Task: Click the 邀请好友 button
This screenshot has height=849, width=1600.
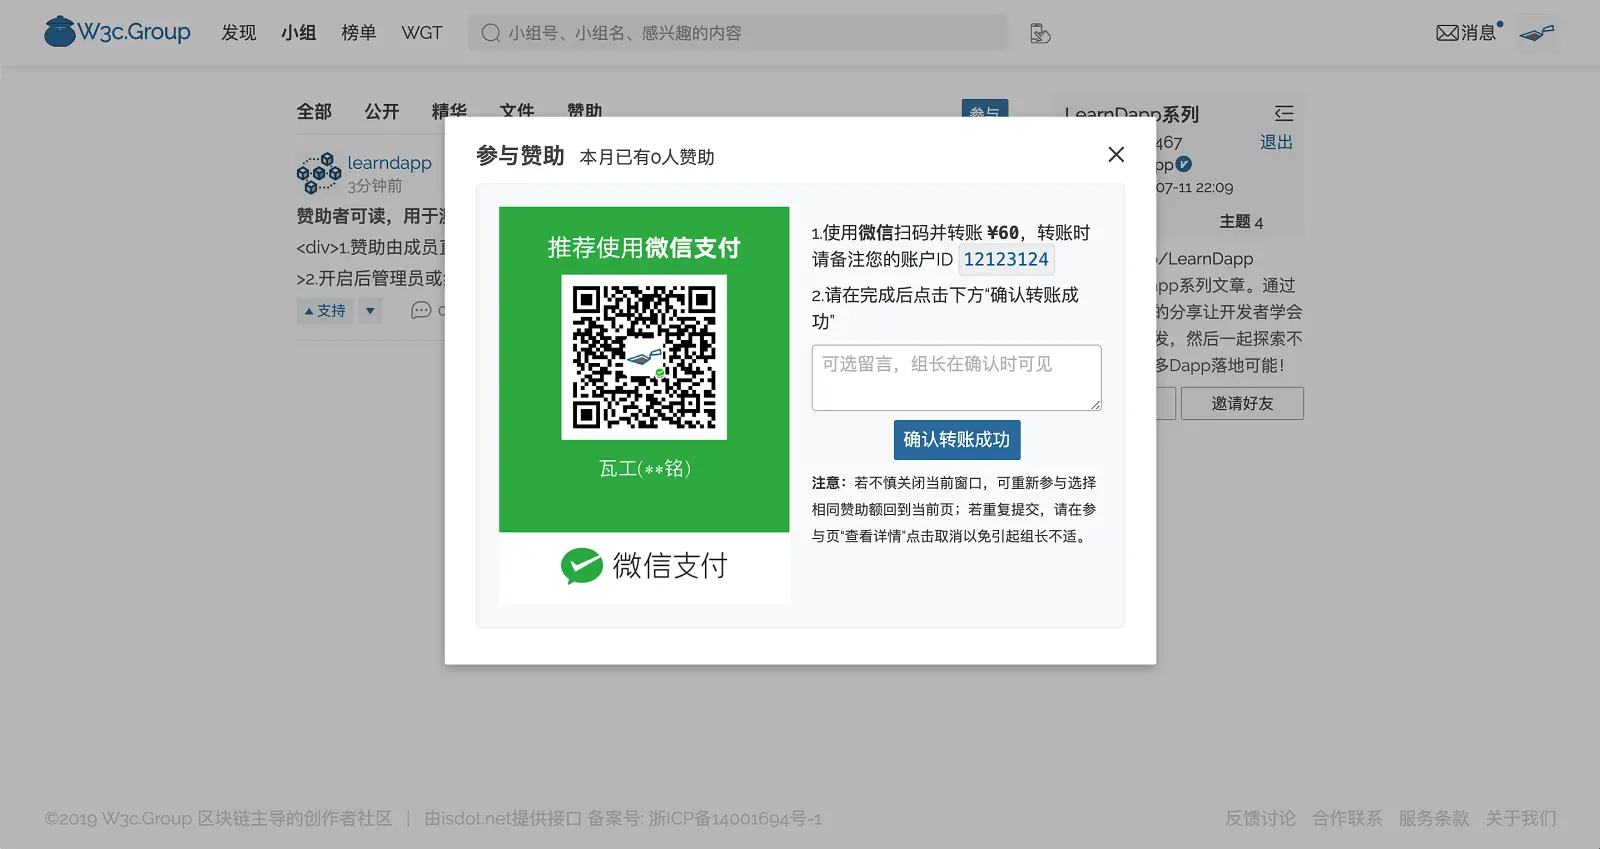Action: point(1242,403)
